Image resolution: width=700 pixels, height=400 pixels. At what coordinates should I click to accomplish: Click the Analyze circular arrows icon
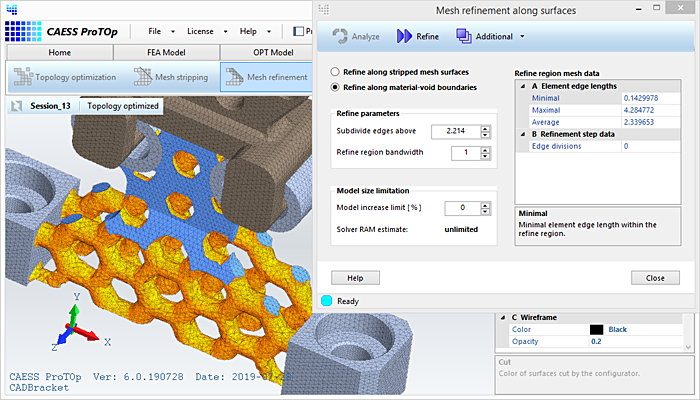click(x=337, y=36)
